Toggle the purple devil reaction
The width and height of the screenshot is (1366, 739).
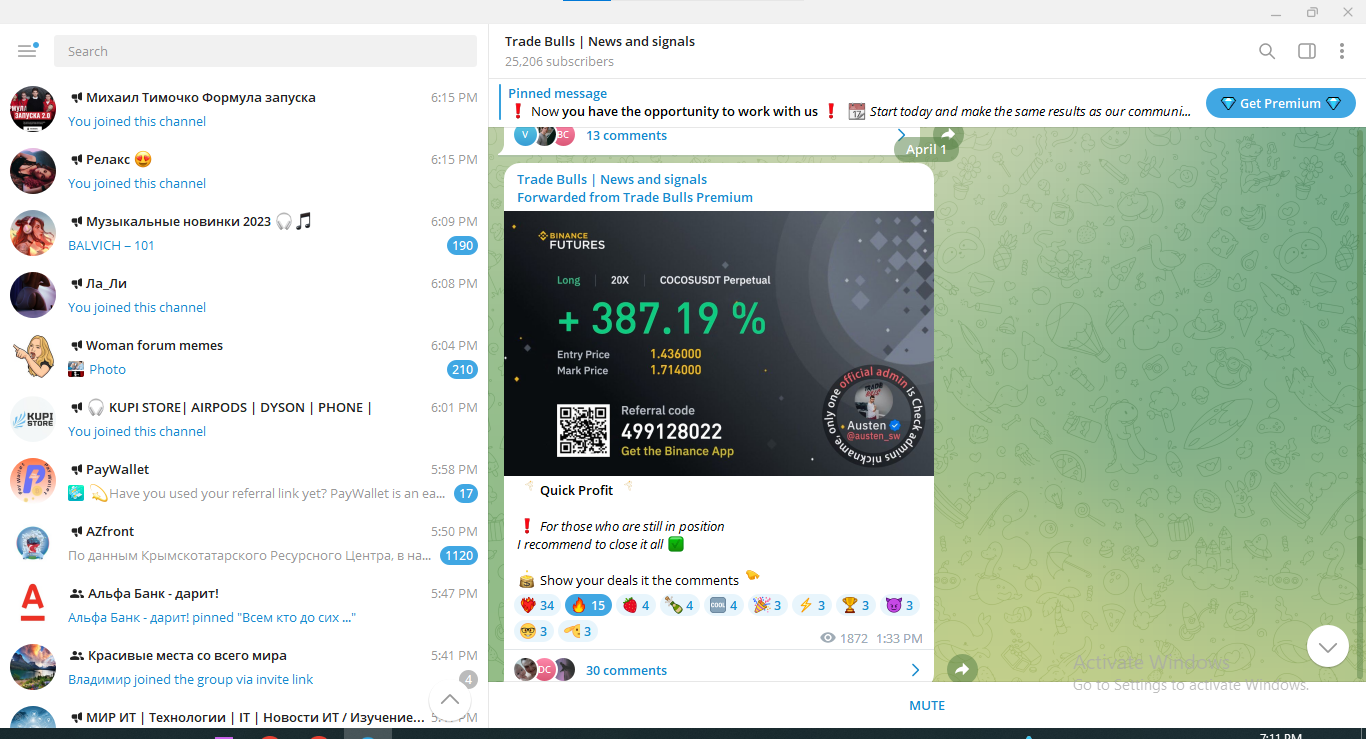tap(900, 605)
